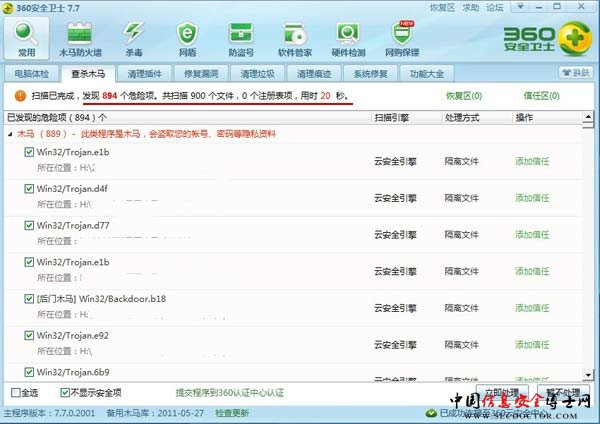The height and width of the screenshot is (424, 600).
Task: Switch to the 清理垃圾 tab
Action: click(258, 73)
